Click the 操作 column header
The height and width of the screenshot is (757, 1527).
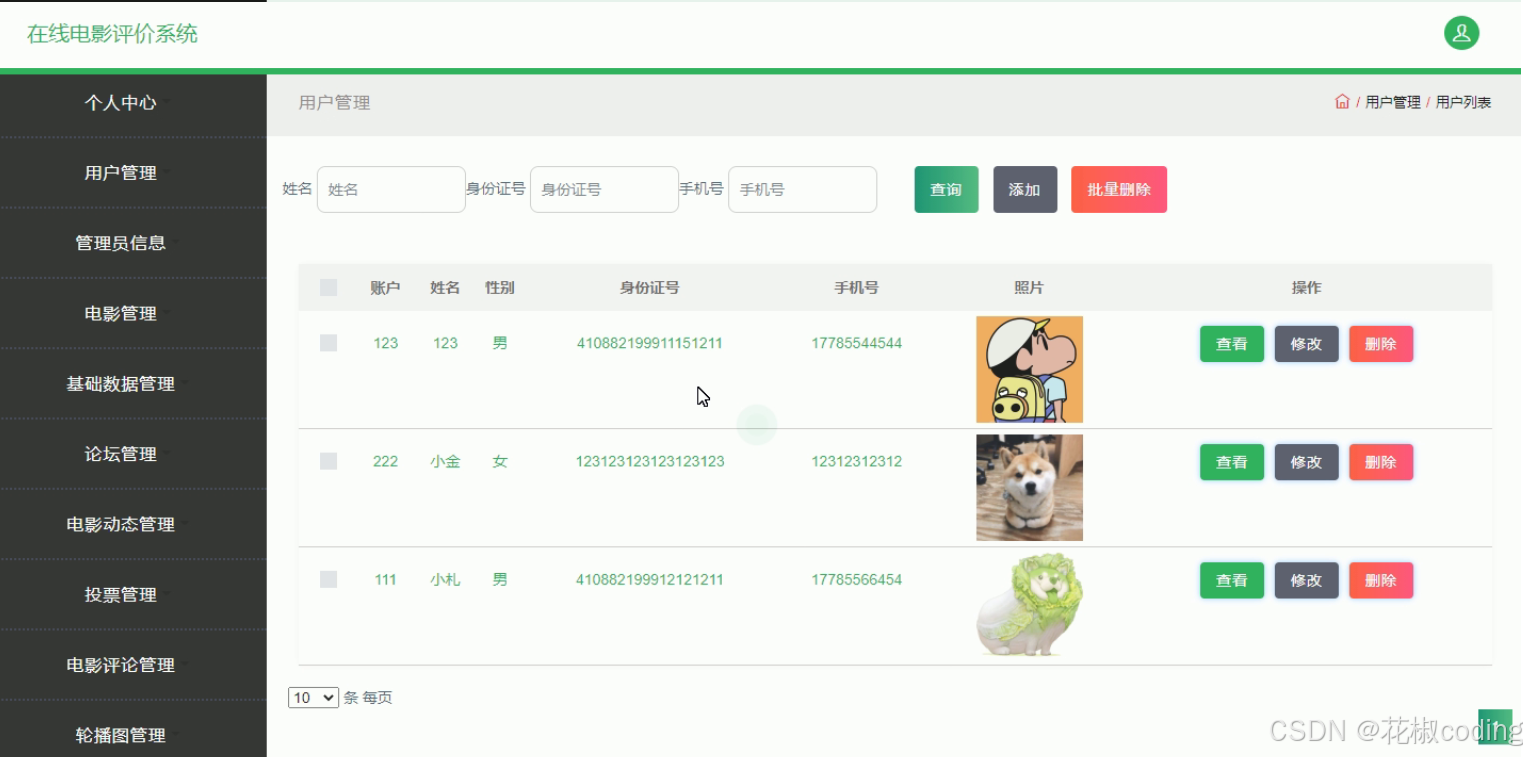[x=1306, y=288]
